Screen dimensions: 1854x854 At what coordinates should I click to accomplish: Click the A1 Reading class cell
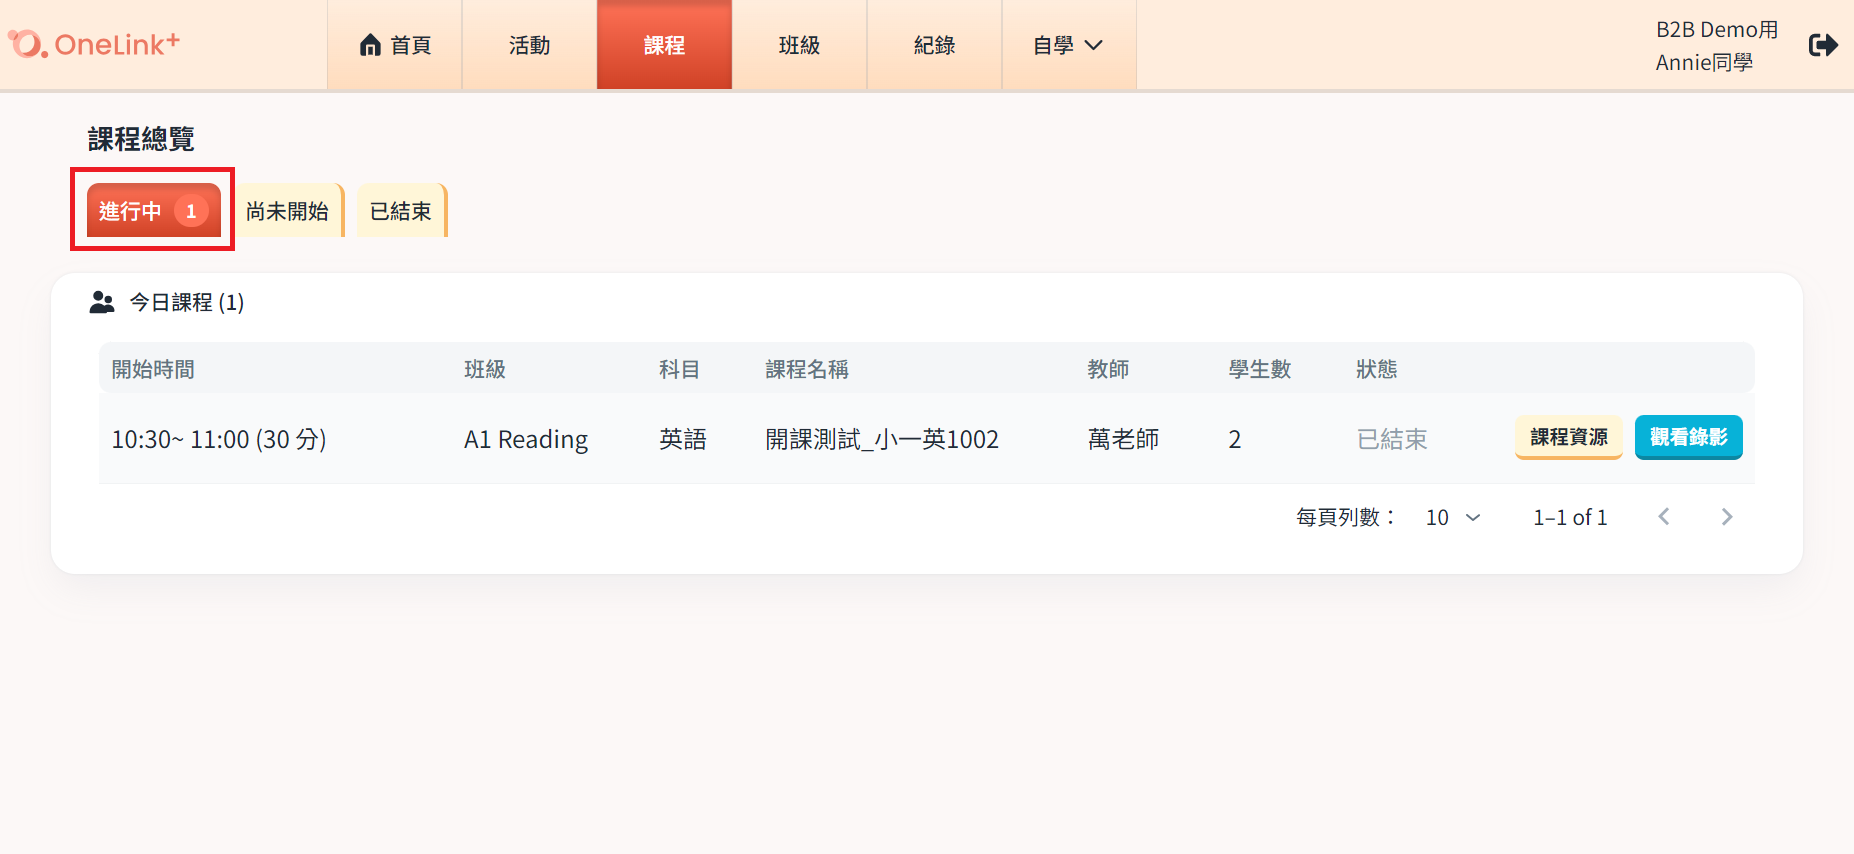tap(526, 439)
